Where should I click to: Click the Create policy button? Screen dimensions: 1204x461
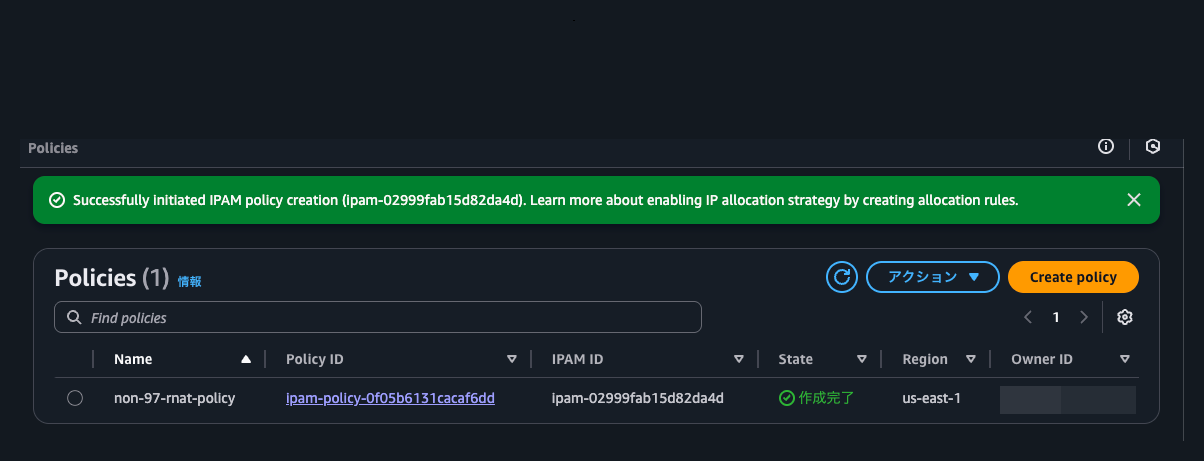1074,277
